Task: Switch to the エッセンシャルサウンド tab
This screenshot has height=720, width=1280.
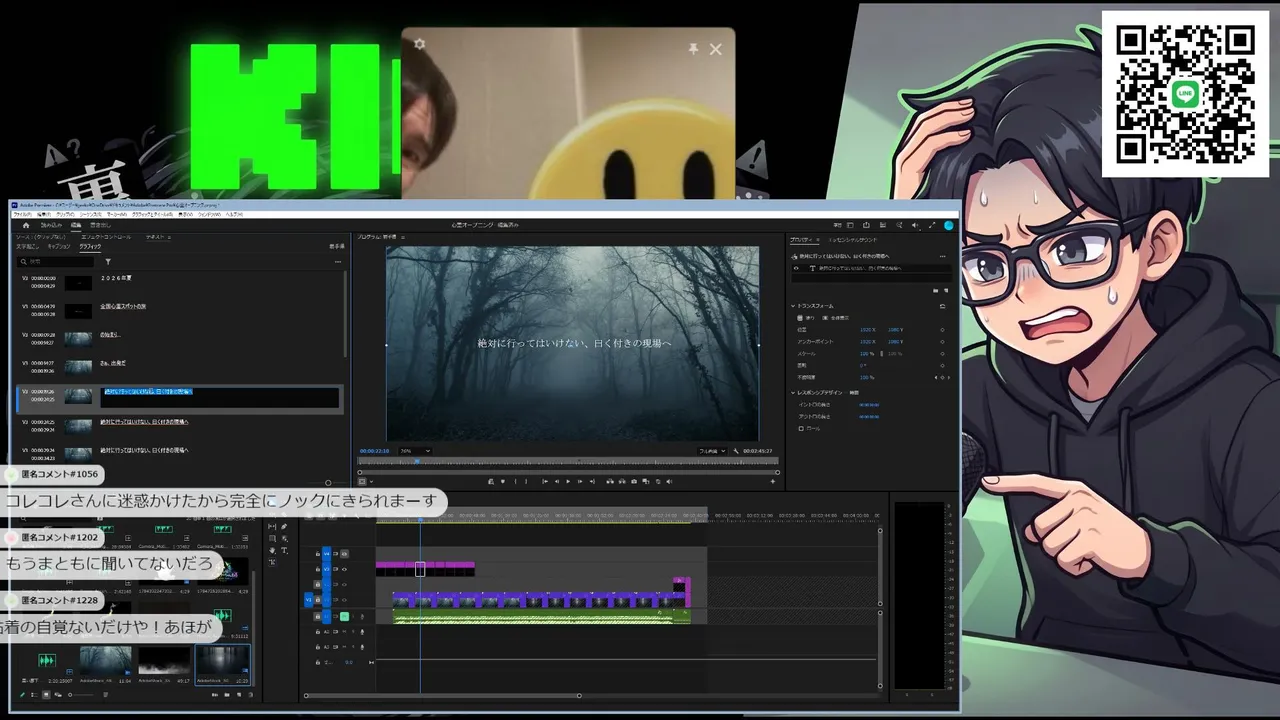Action: pos(854,240)
